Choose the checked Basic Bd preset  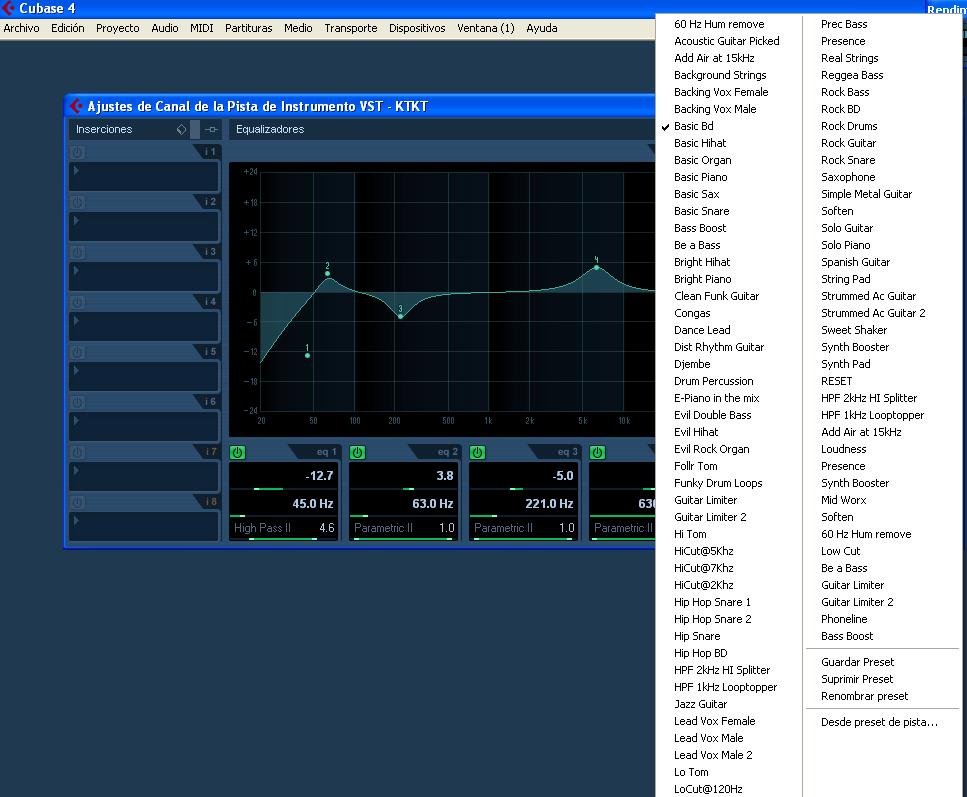pyautogui.click(x=694, y=126)
